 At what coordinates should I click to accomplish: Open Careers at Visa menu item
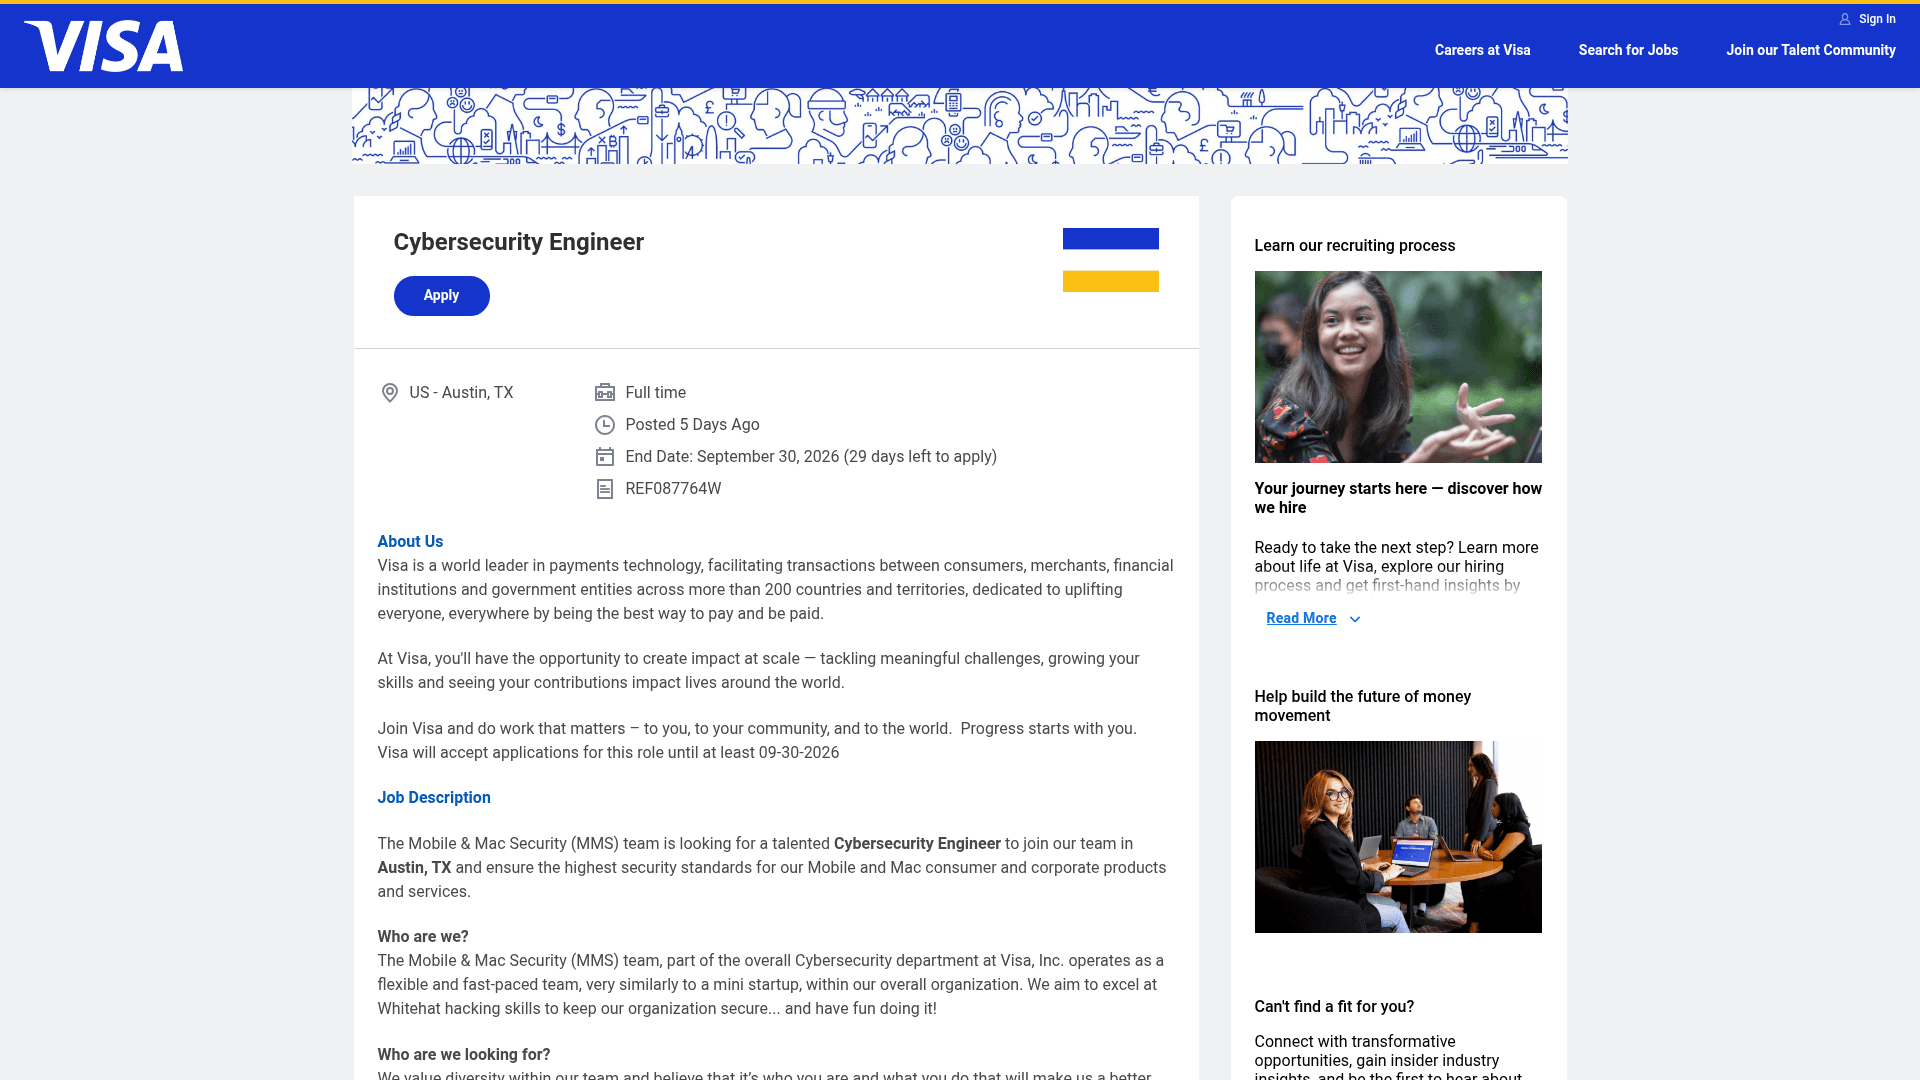coord(1482,50)
